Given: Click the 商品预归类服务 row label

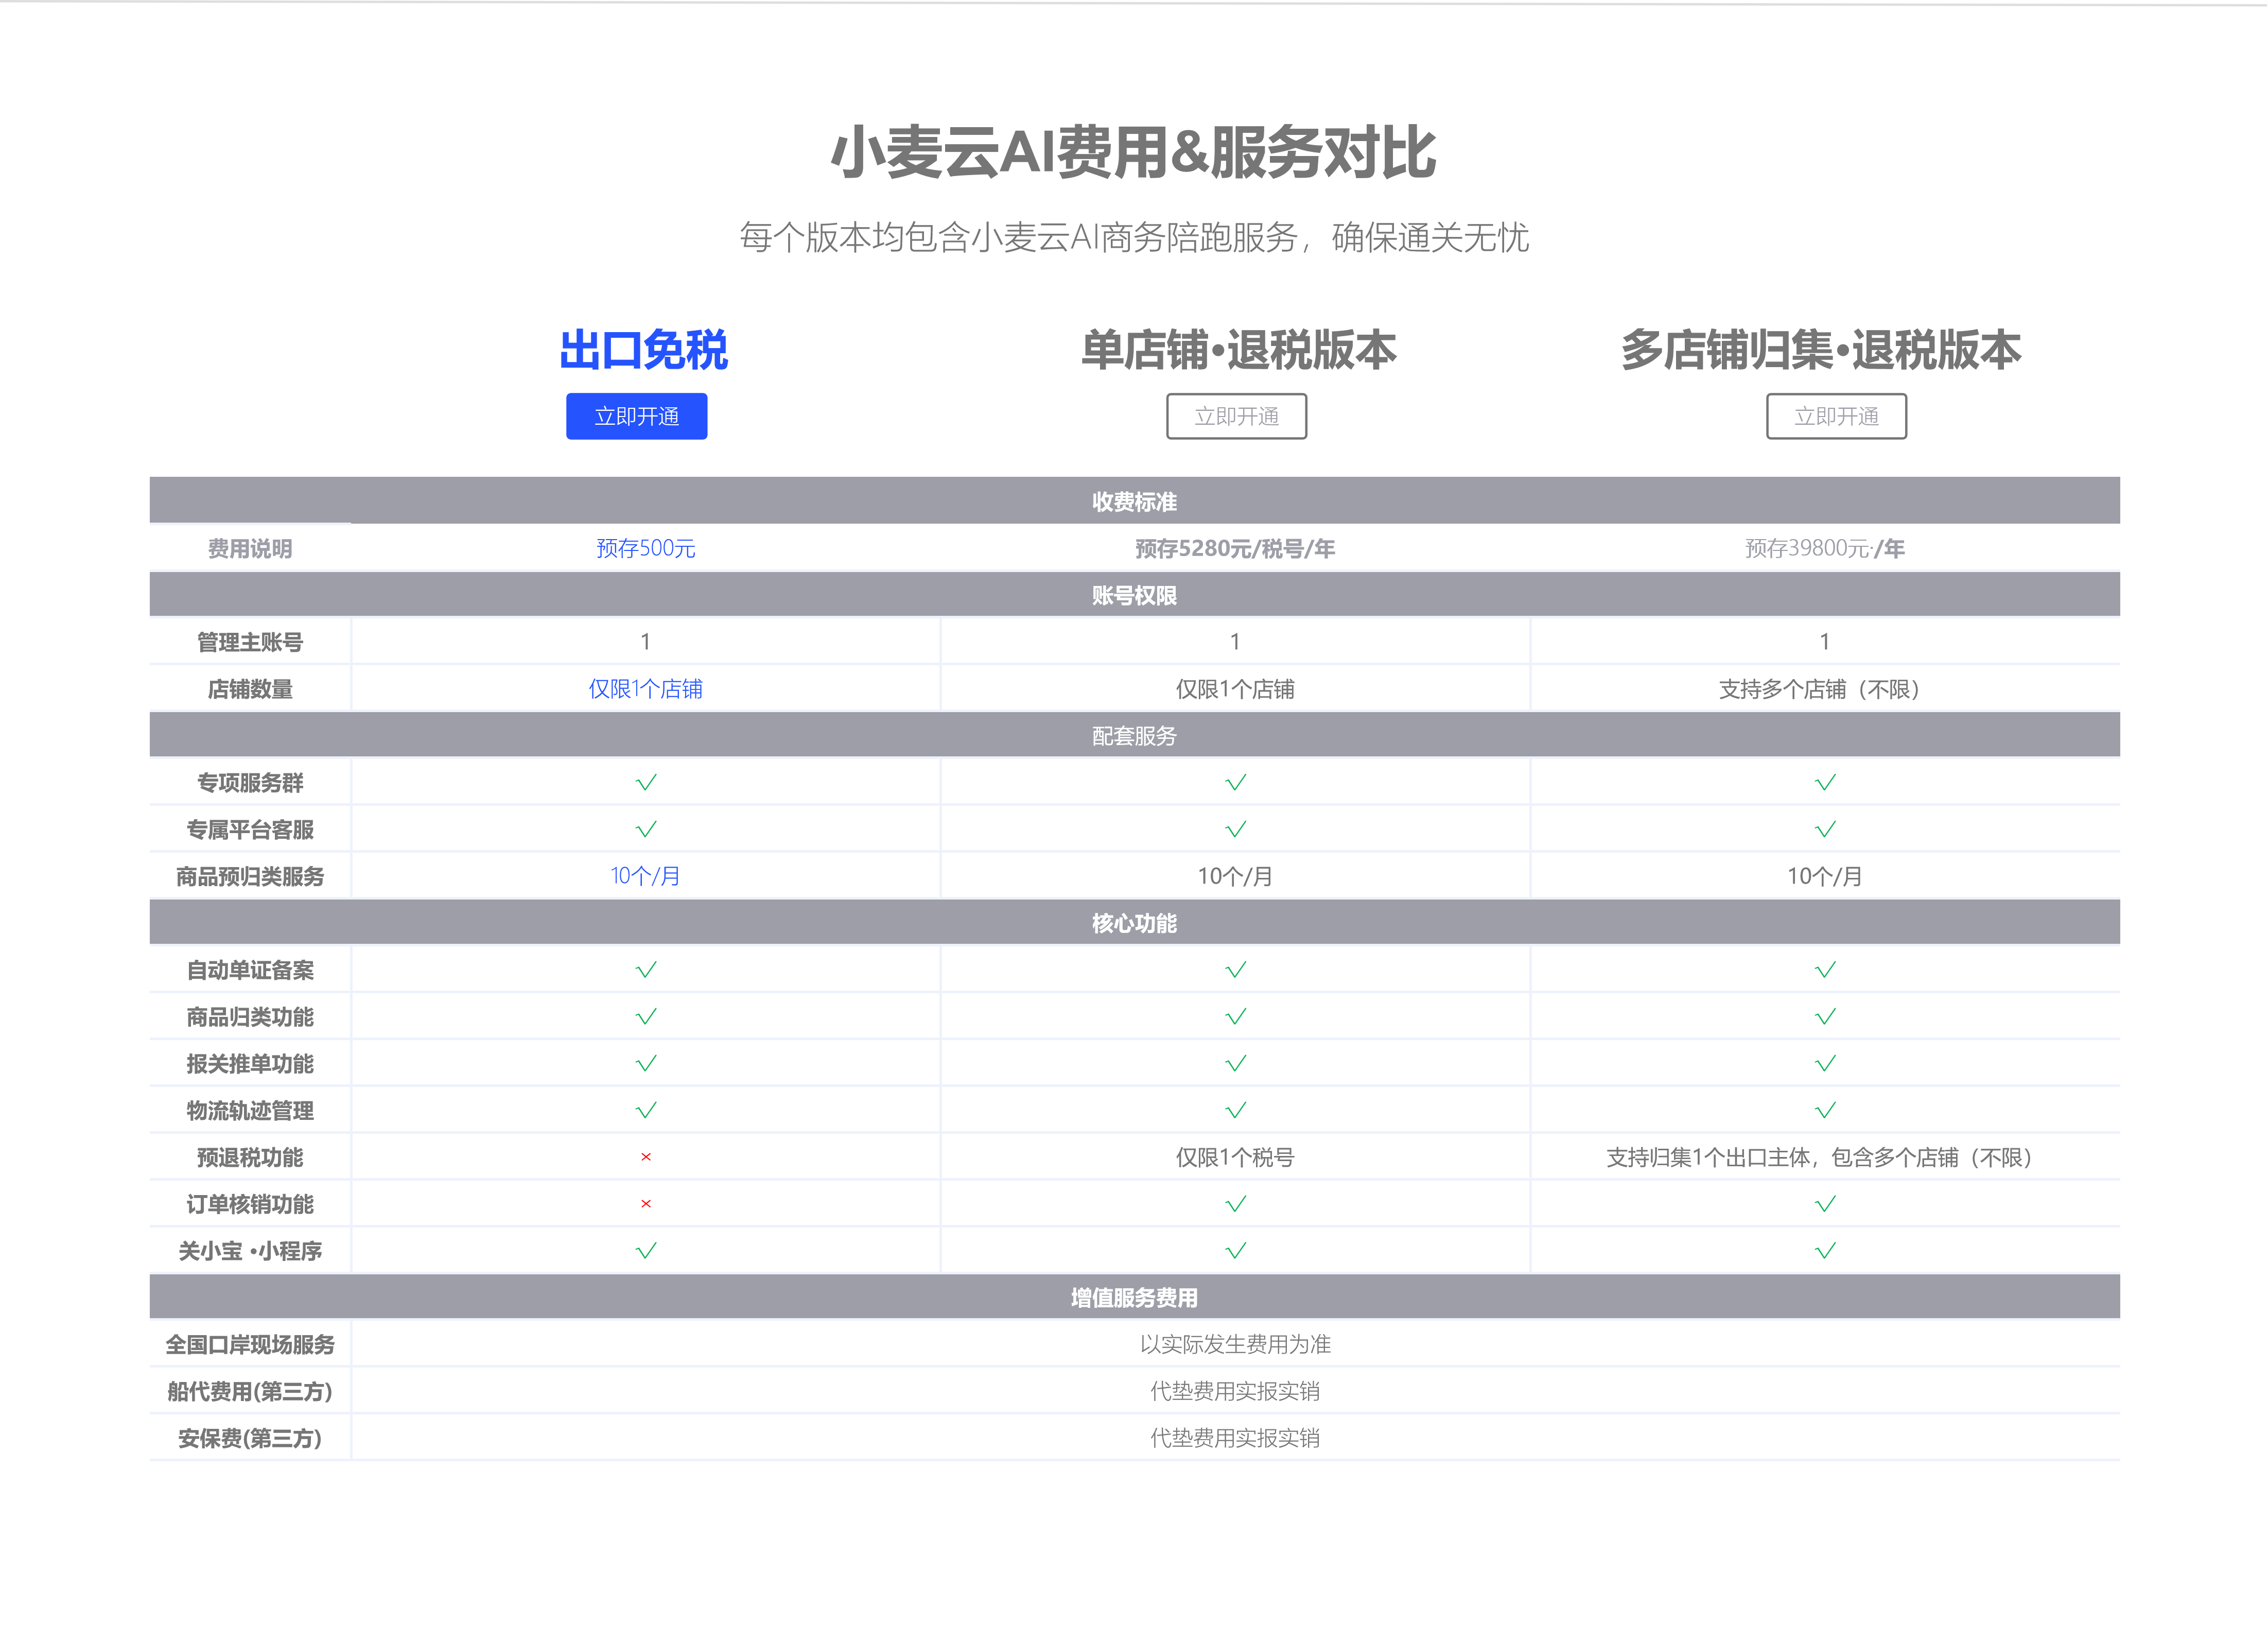Looking at the screenshot, I should 250,876.
